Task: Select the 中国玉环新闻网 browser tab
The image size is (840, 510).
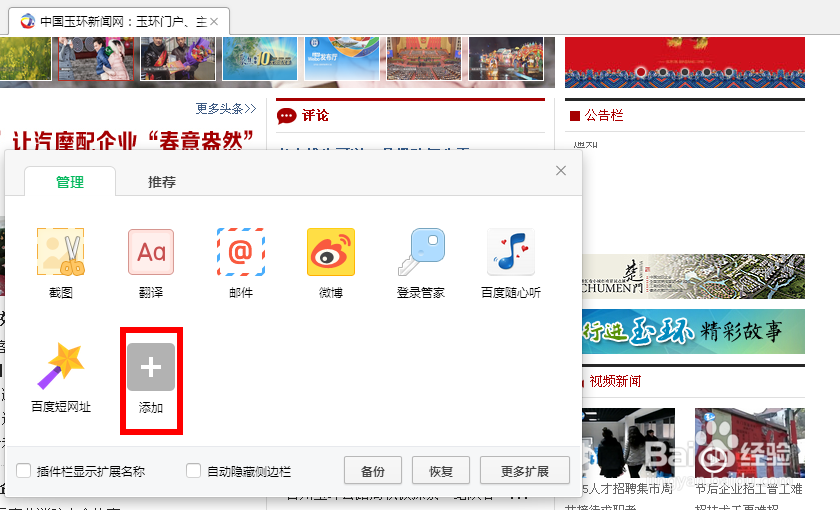Action: pos(119,21)
